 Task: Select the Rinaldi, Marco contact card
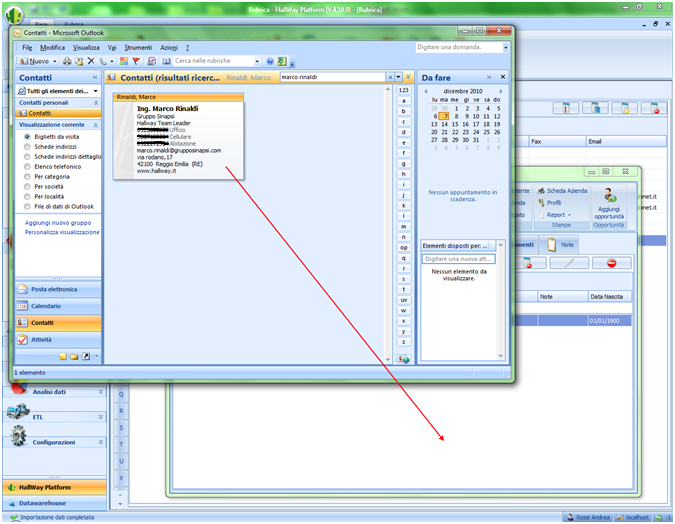[x=178, y=136]
